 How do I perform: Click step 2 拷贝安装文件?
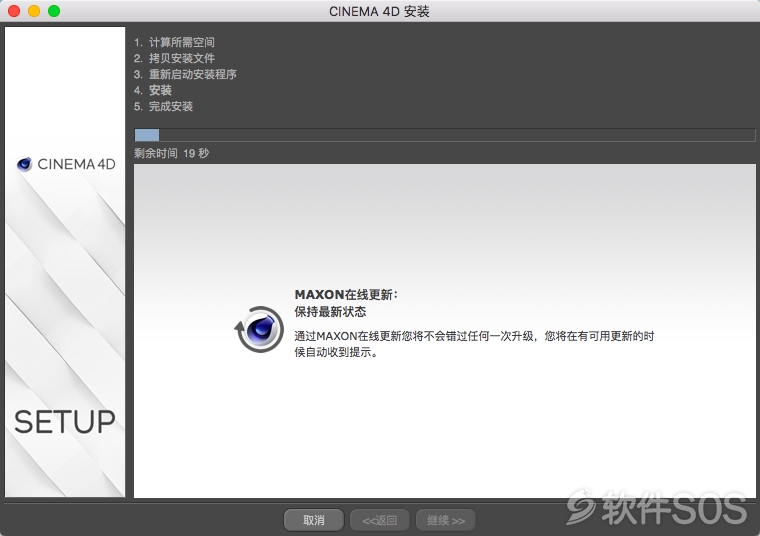(x=174, y=58)
